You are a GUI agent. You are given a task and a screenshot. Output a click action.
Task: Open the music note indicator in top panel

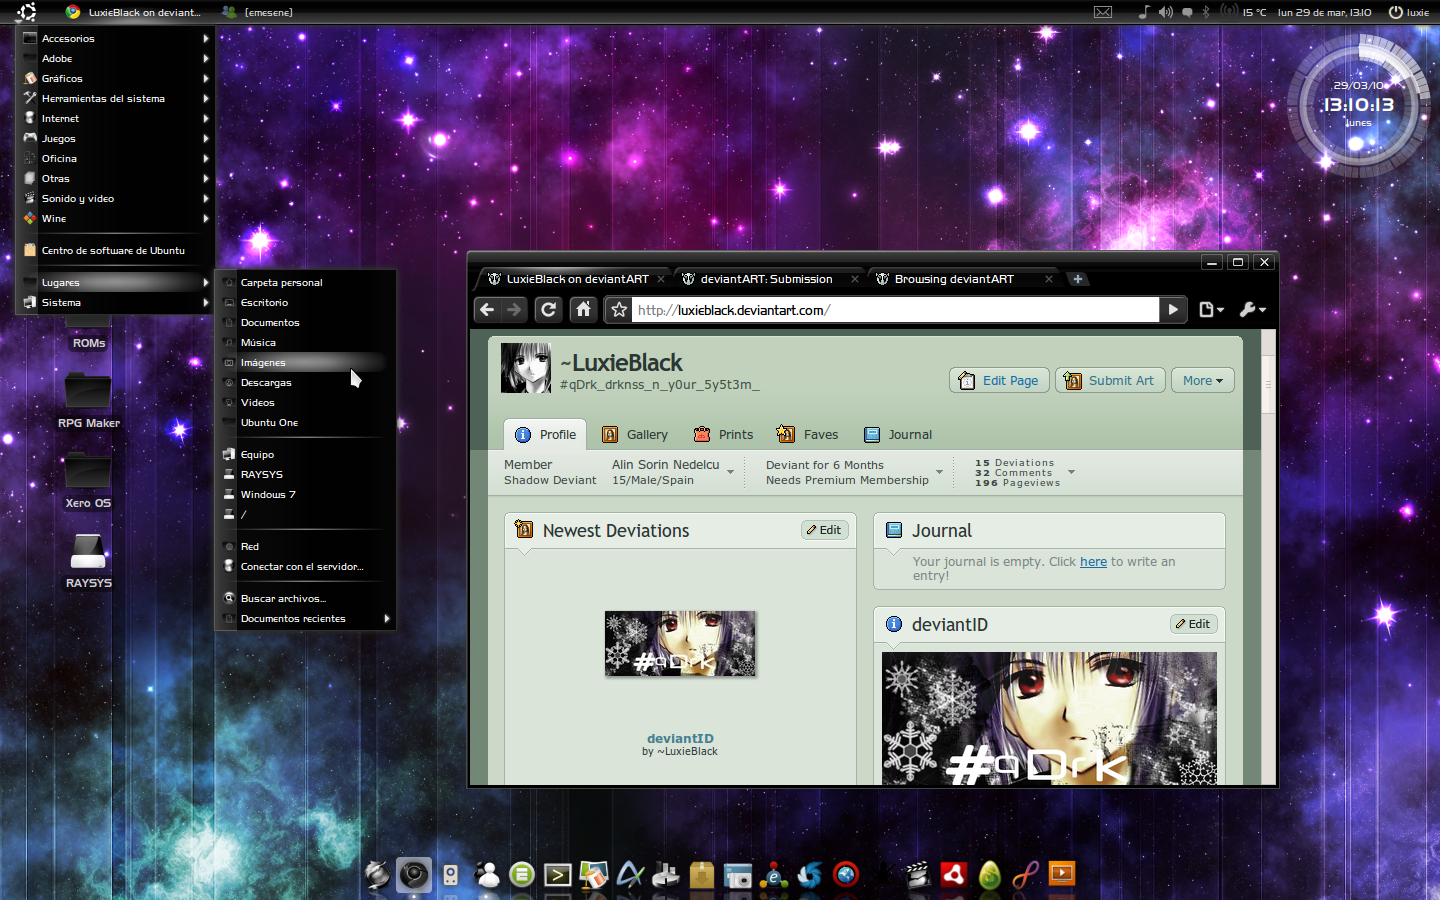1144,12
